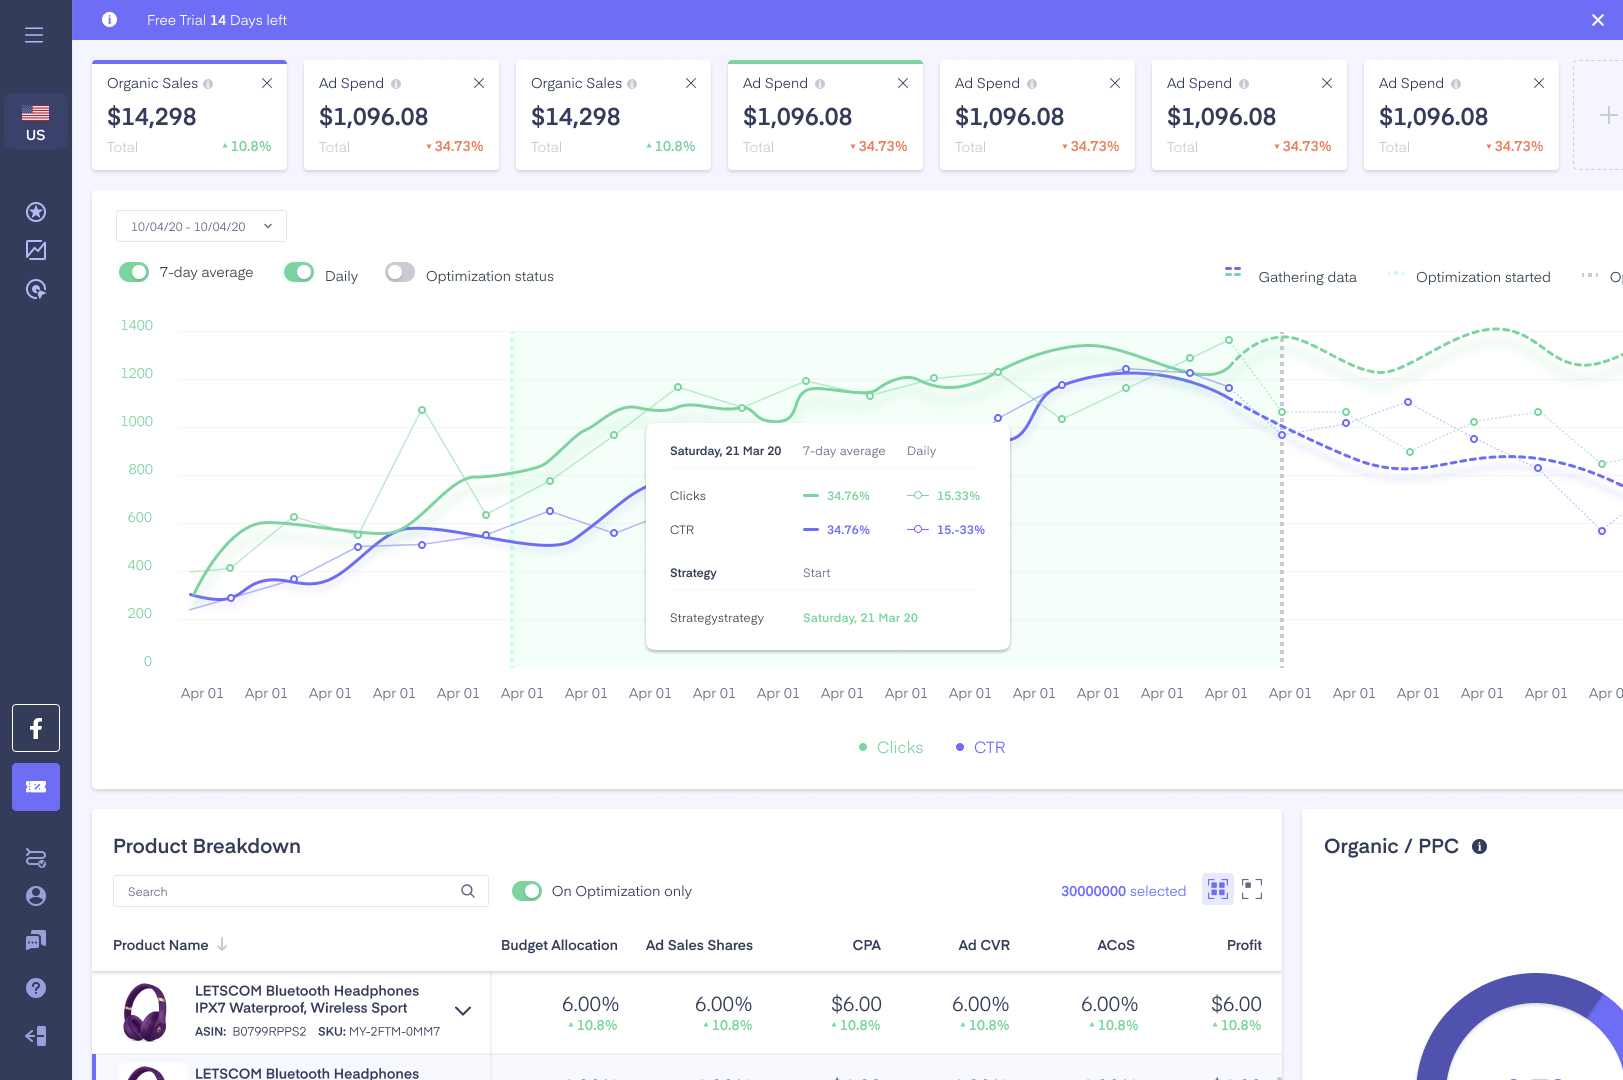Viewport: 1623px width, 1080px height.
Task: Toggle the Clicks series in chart legend
Action: [x=891, y=747]
